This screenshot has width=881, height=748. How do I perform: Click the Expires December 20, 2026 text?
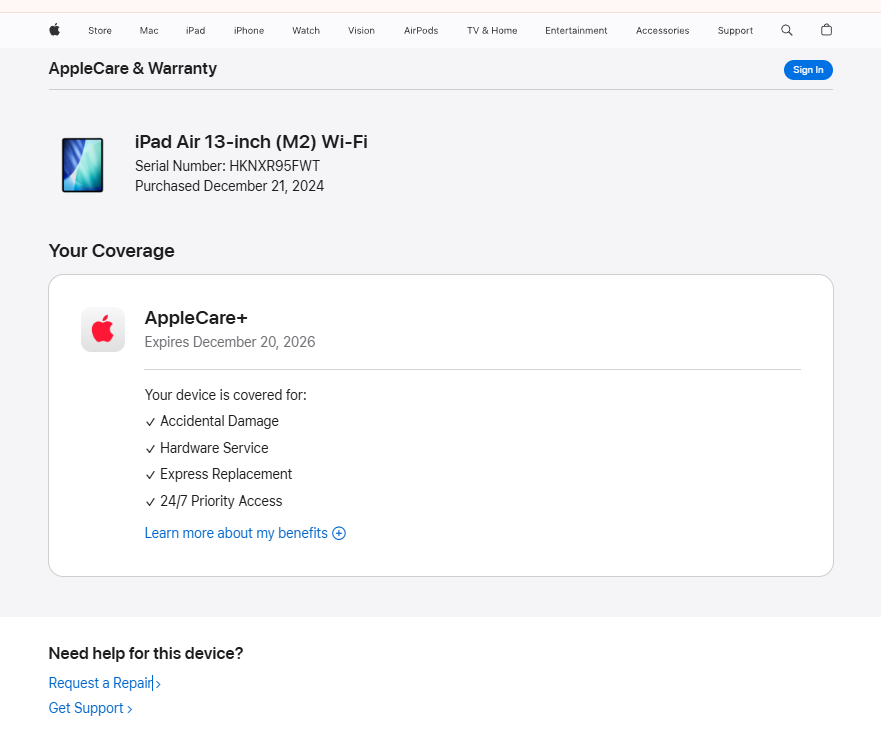(x=230, y=342)
